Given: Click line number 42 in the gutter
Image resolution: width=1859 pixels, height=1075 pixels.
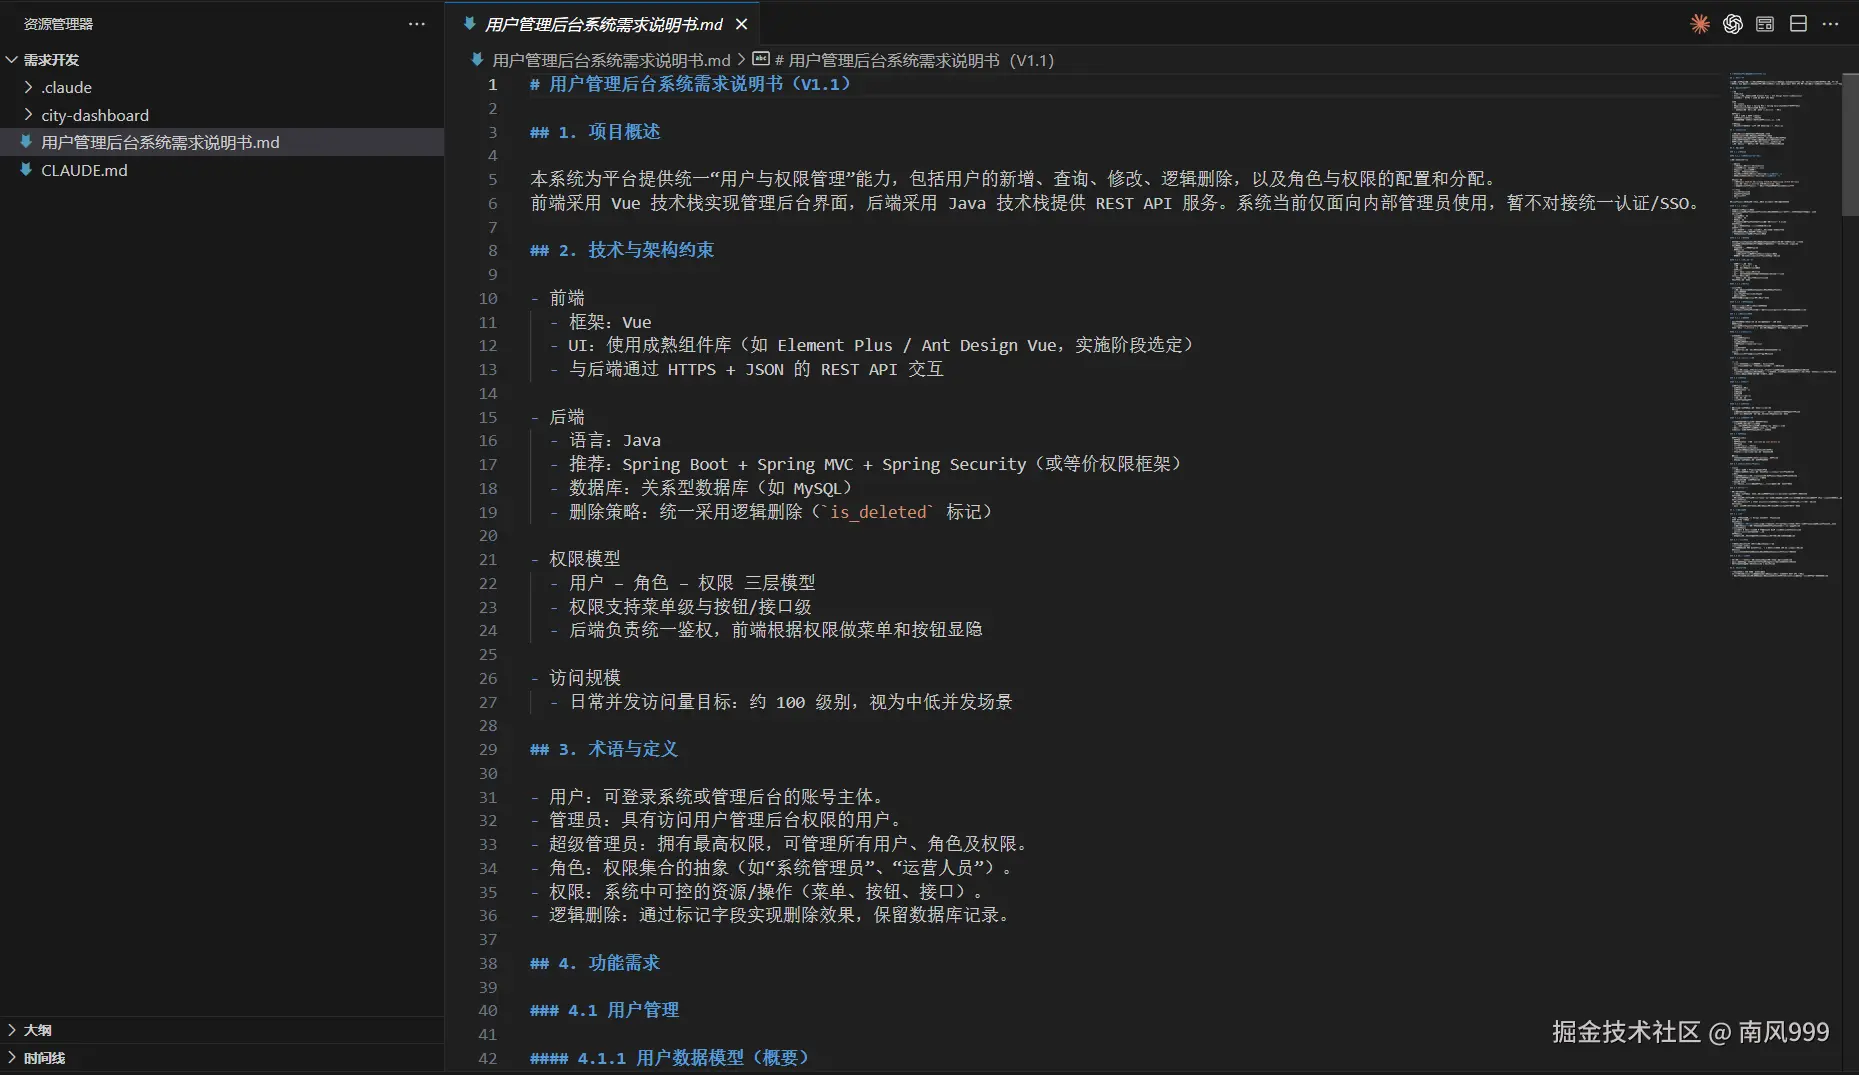Looking at the screenshot, I should (x=487, y=1058).
